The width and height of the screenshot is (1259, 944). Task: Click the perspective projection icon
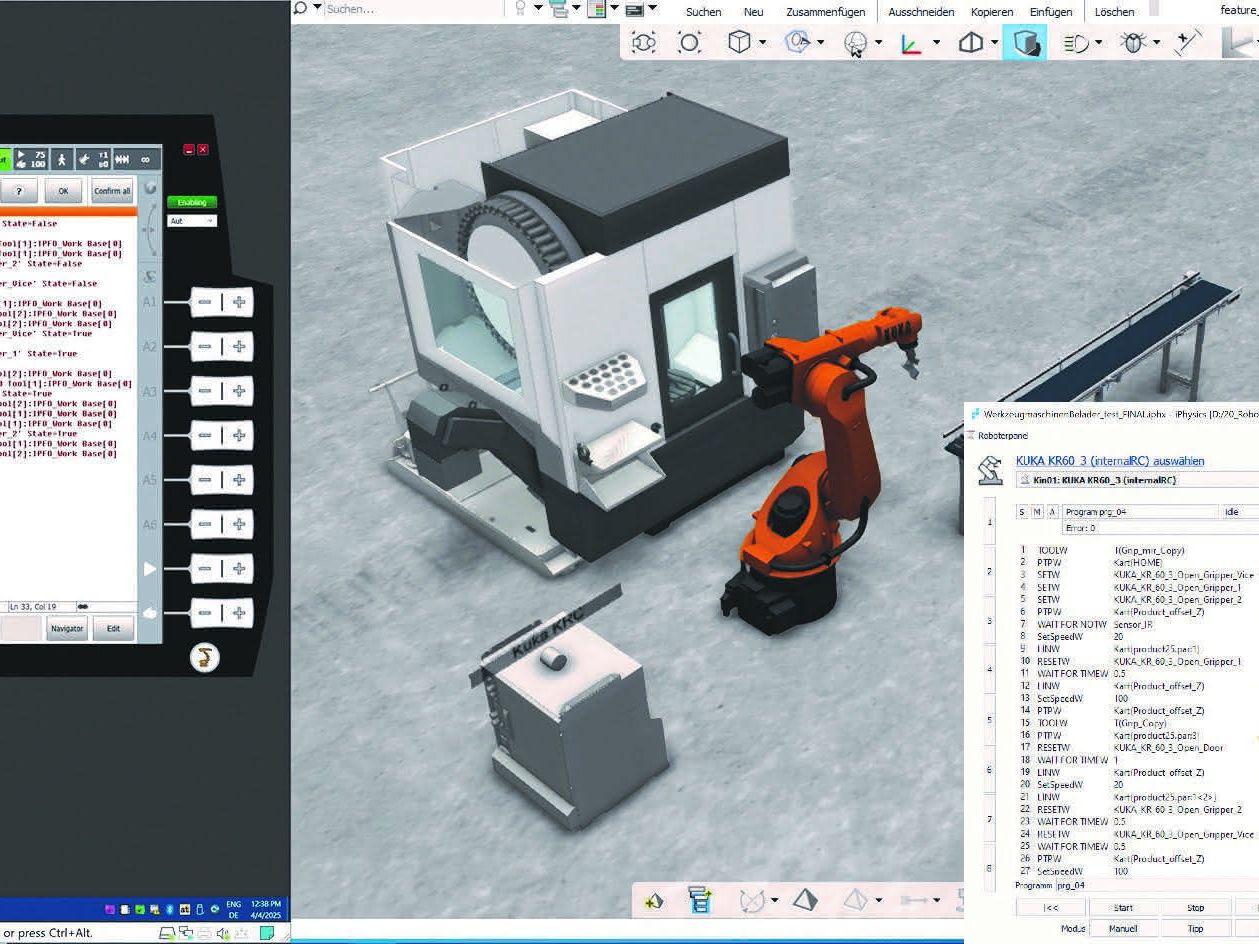(970, 43)
